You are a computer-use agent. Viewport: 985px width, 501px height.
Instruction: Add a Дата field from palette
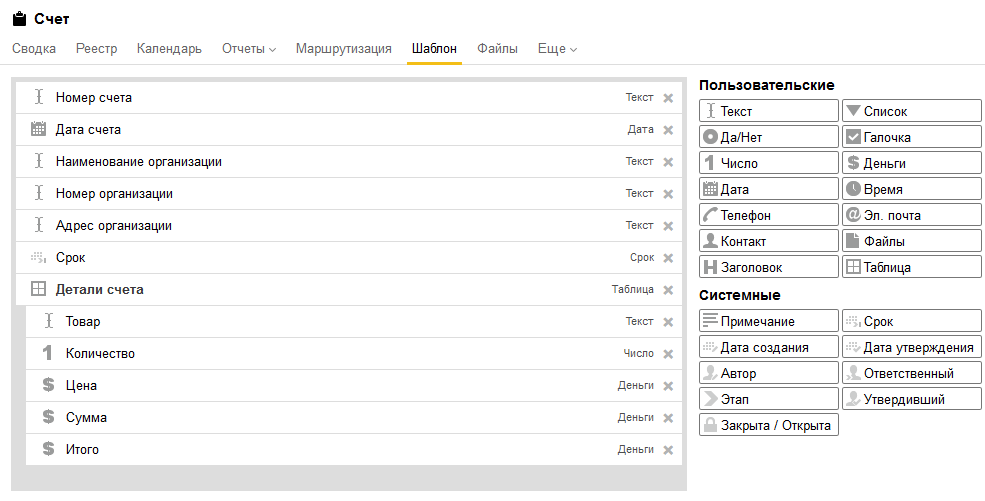coord(768,189)
